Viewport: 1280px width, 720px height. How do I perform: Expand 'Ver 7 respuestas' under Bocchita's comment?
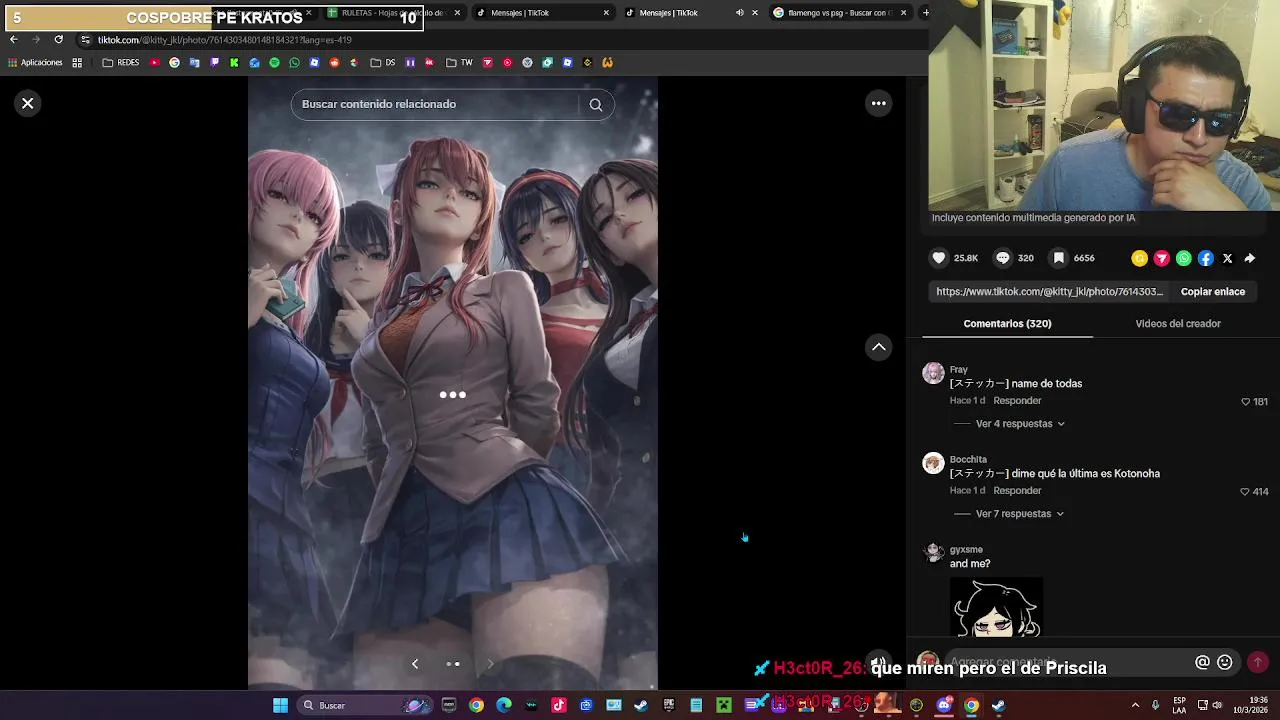tap(1020, 514)
